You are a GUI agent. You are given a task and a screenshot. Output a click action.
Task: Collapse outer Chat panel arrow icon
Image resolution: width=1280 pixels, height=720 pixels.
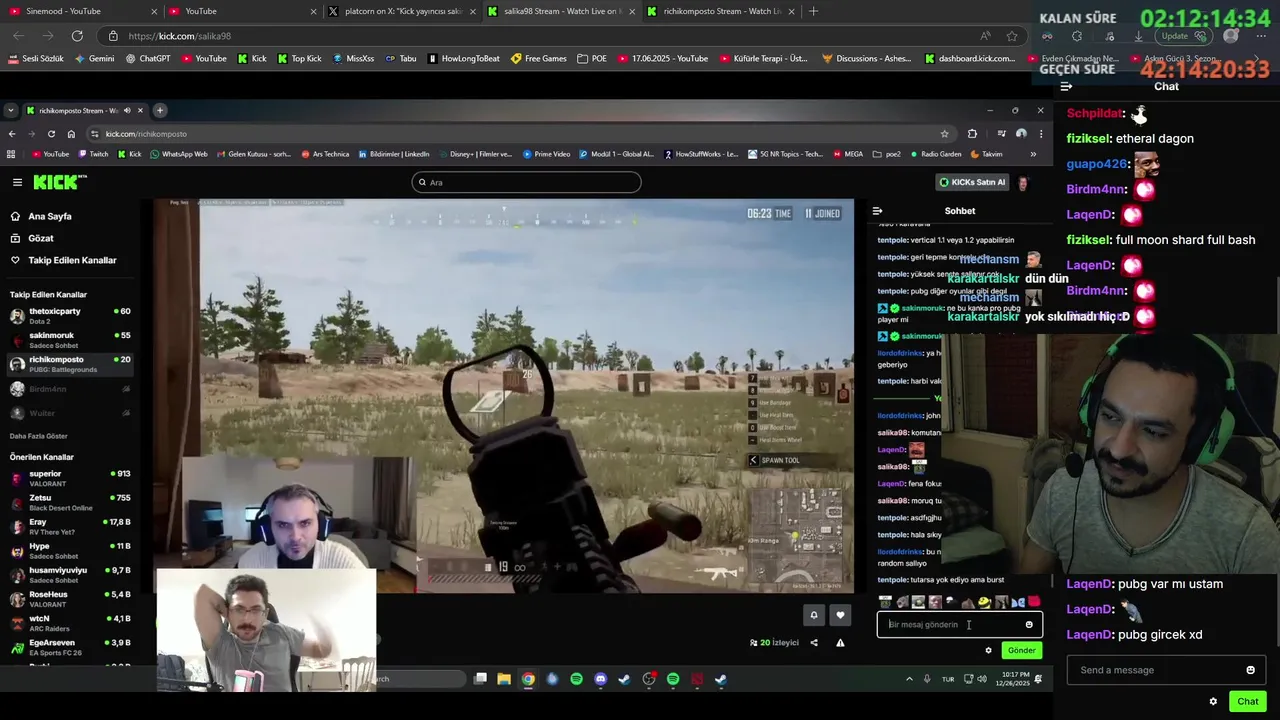1066,86
